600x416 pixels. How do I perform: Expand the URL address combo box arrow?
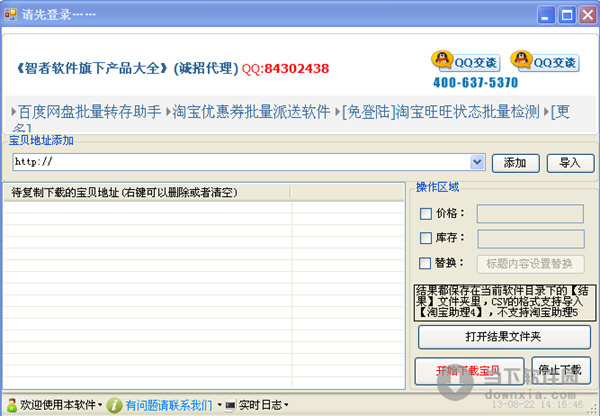tap(477, 162)
